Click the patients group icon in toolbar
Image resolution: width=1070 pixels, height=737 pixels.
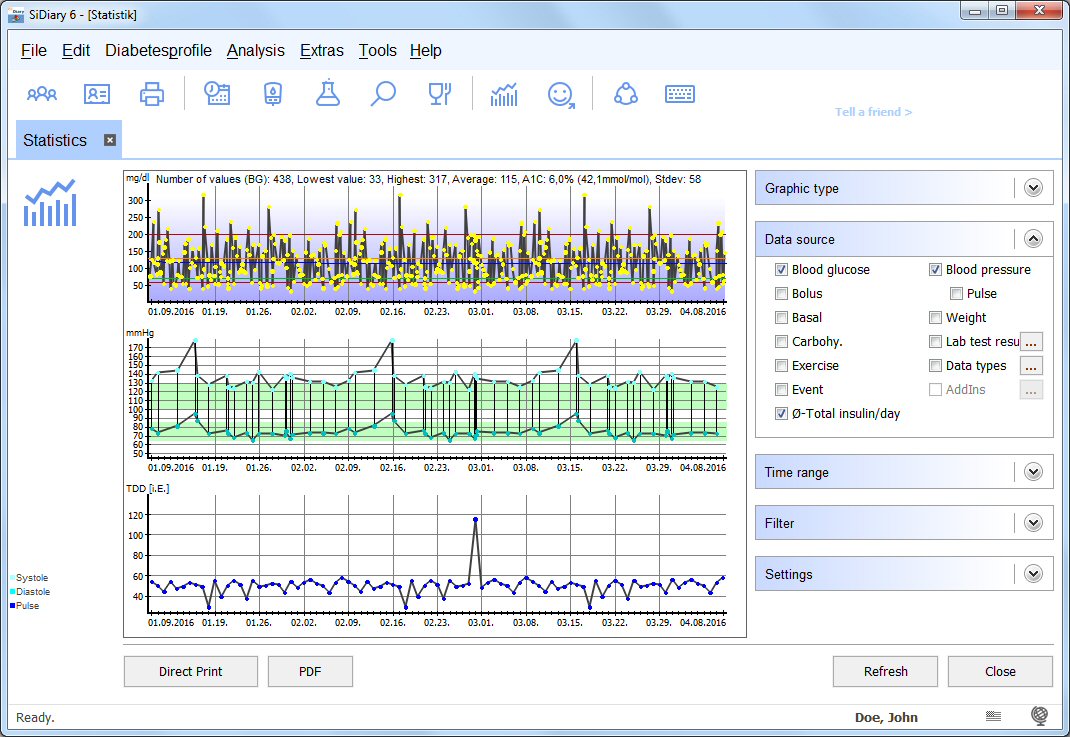(x=42, y=94)
